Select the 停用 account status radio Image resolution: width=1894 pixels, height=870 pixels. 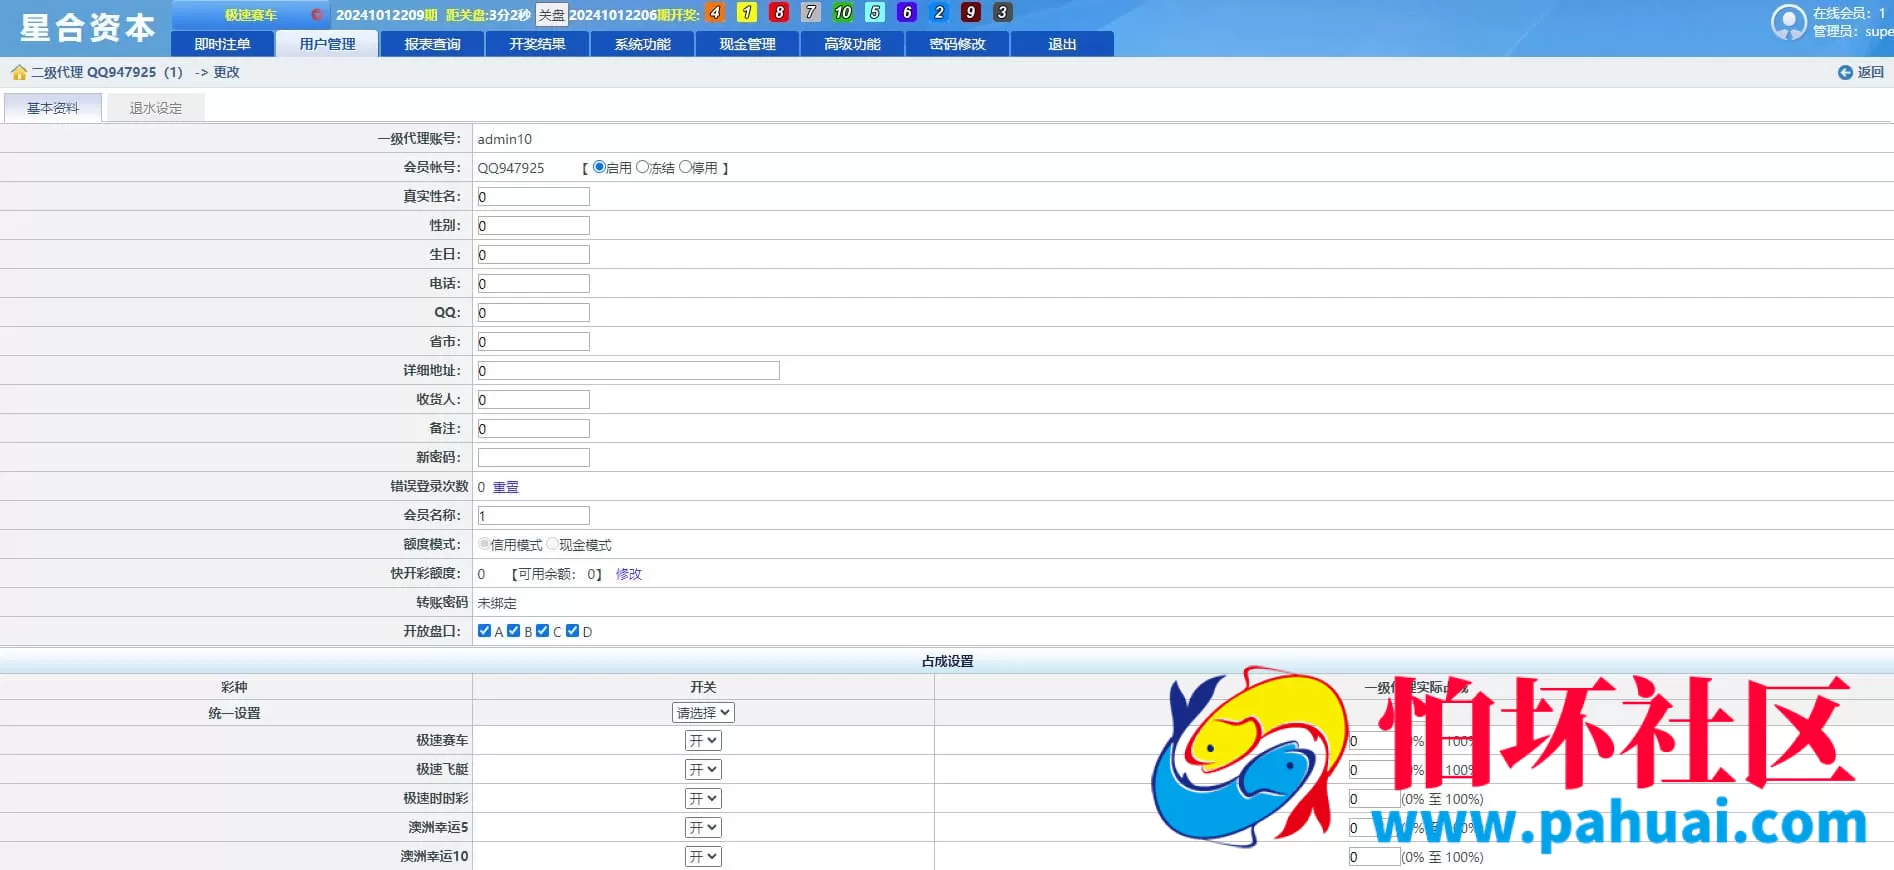[685, 167]
